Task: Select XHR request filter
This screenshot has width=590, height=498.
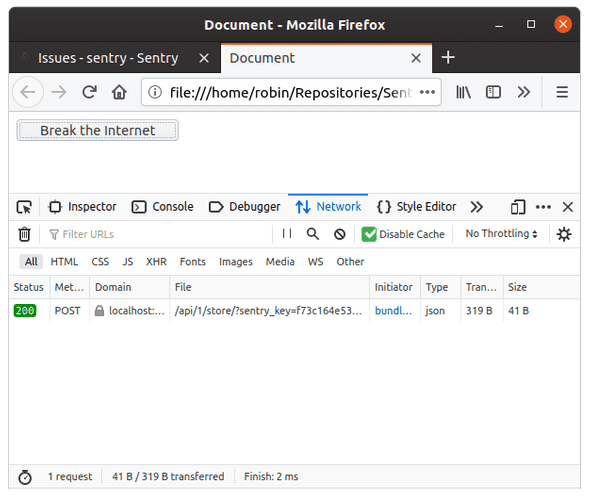Action: (x=156, y=262)
